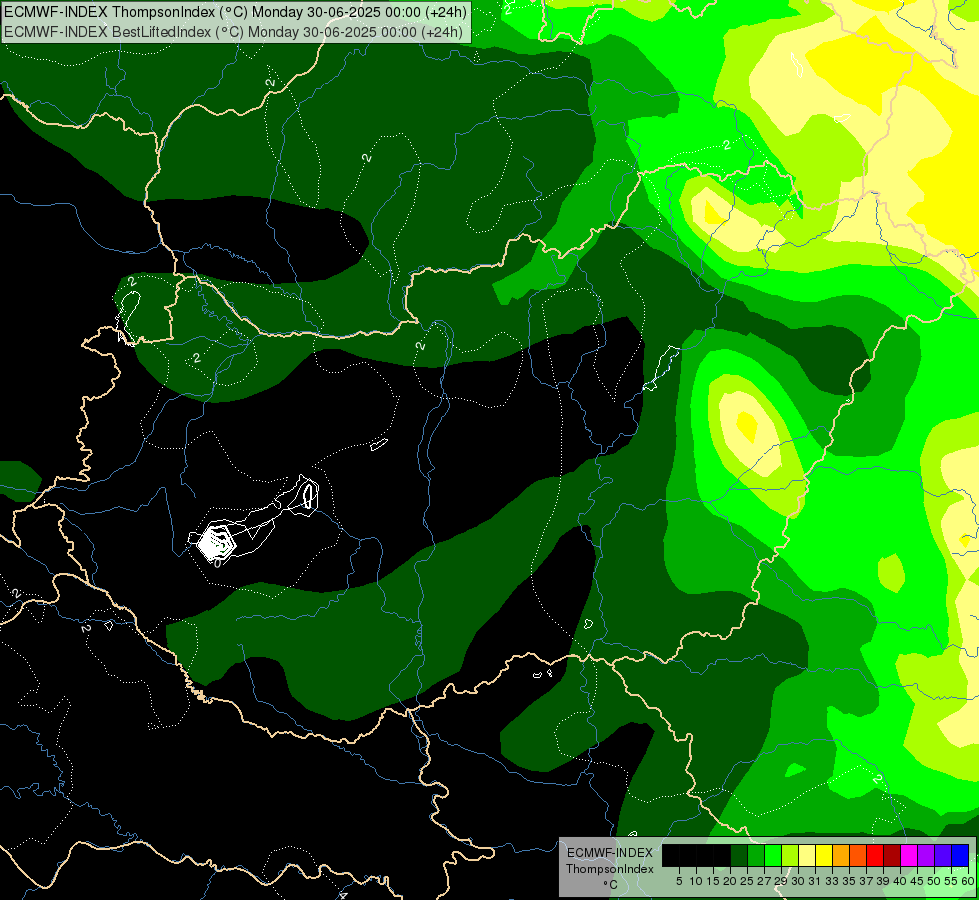The image size is (979, 900).
Task: Click the legend value 40
Action: coord(900,881)
